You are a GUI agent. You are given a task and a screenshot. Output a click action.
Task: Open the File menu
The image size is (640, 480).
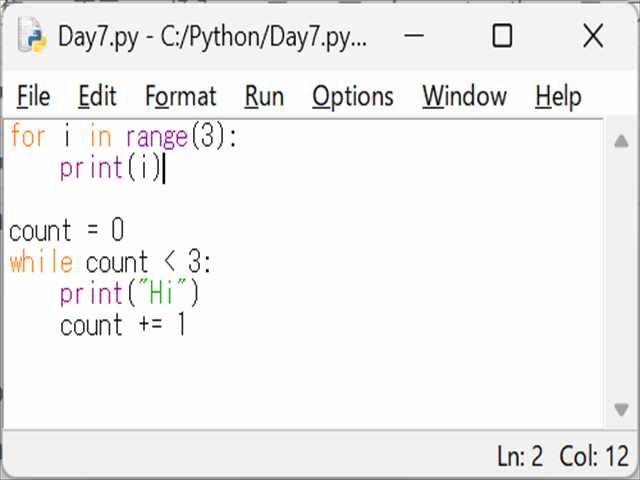tap(33, 97)
